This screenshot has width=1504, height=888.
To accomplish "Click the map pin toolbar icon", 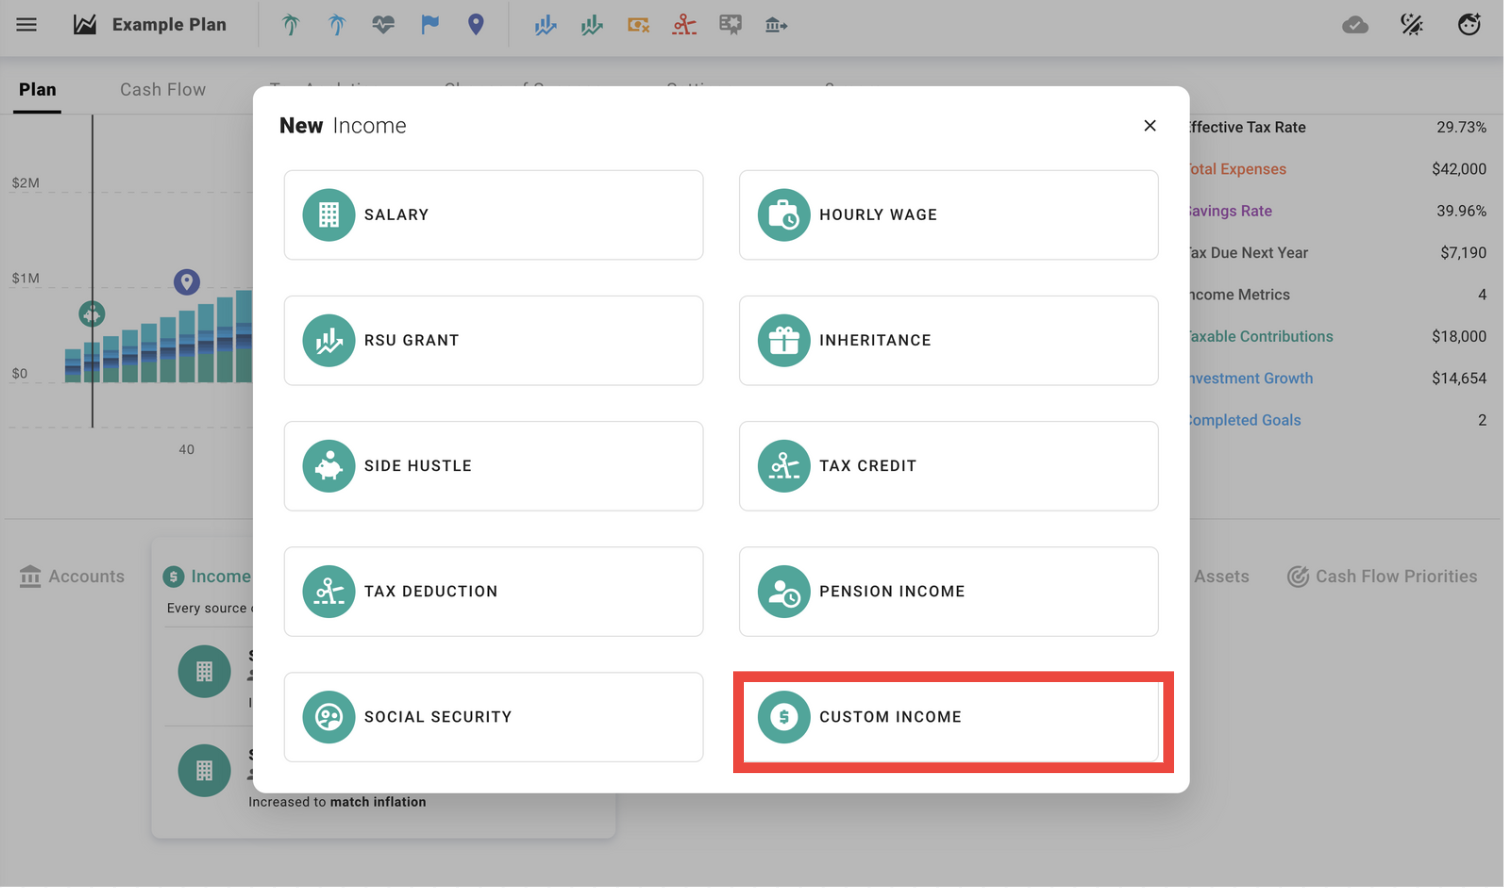I will [476, 24].
